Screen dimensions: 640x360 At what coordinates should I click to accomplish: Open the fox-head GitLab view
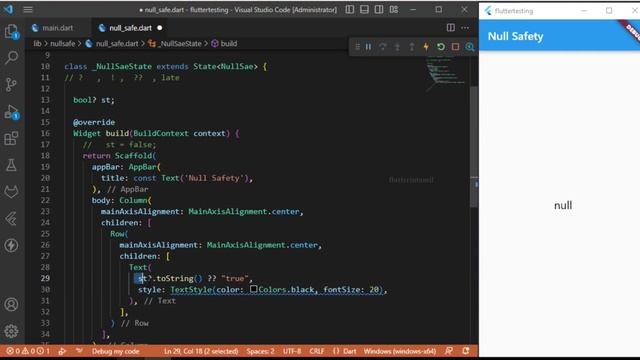tap(11, 192)
